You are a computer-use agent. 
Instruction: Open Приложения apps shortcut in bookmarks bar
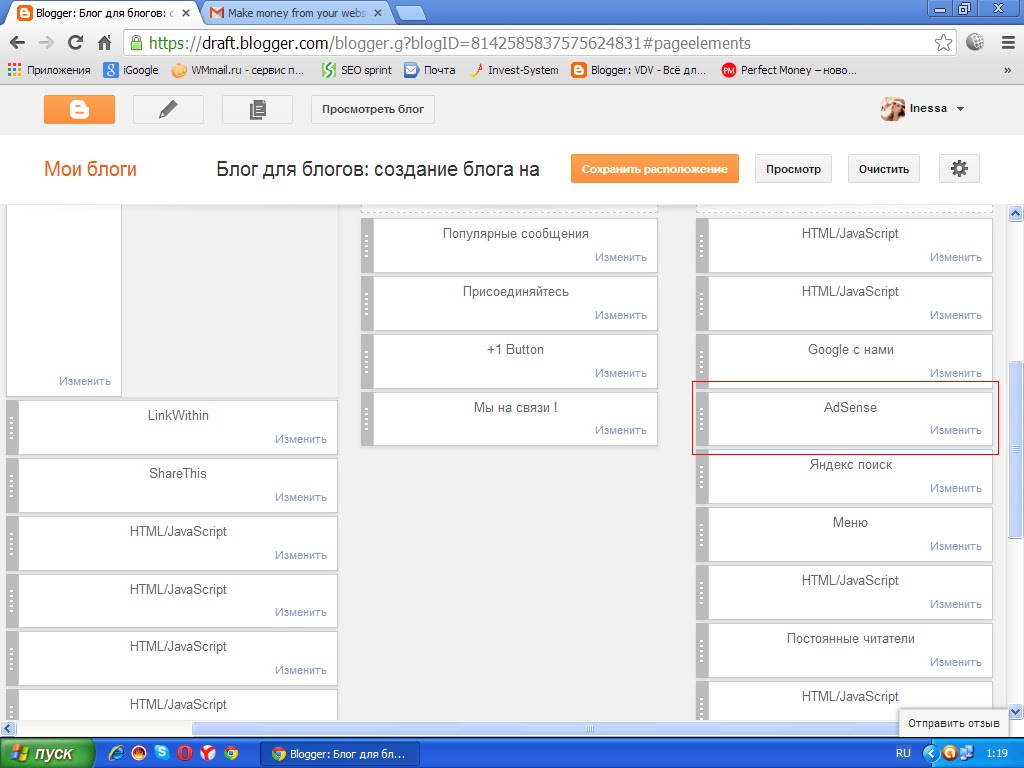(x=49, y=70)
